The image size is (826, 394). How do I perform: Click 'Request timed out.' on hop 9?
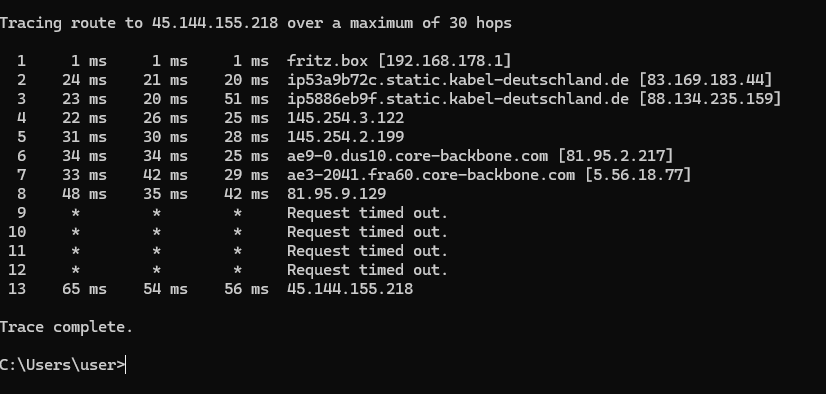coord(367,213)
